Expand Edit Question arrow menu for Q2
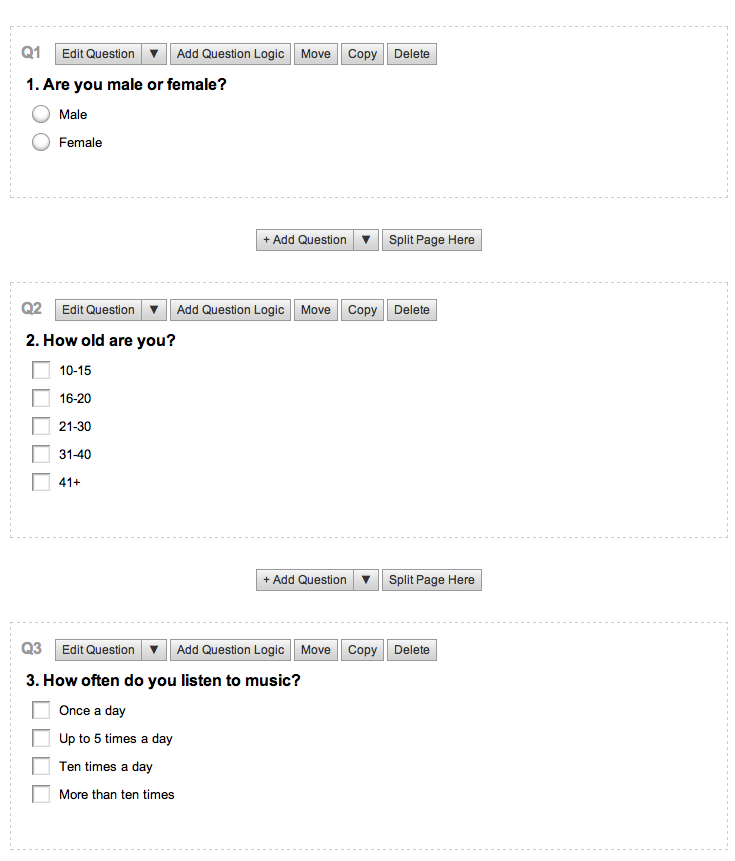 (154, 310)
